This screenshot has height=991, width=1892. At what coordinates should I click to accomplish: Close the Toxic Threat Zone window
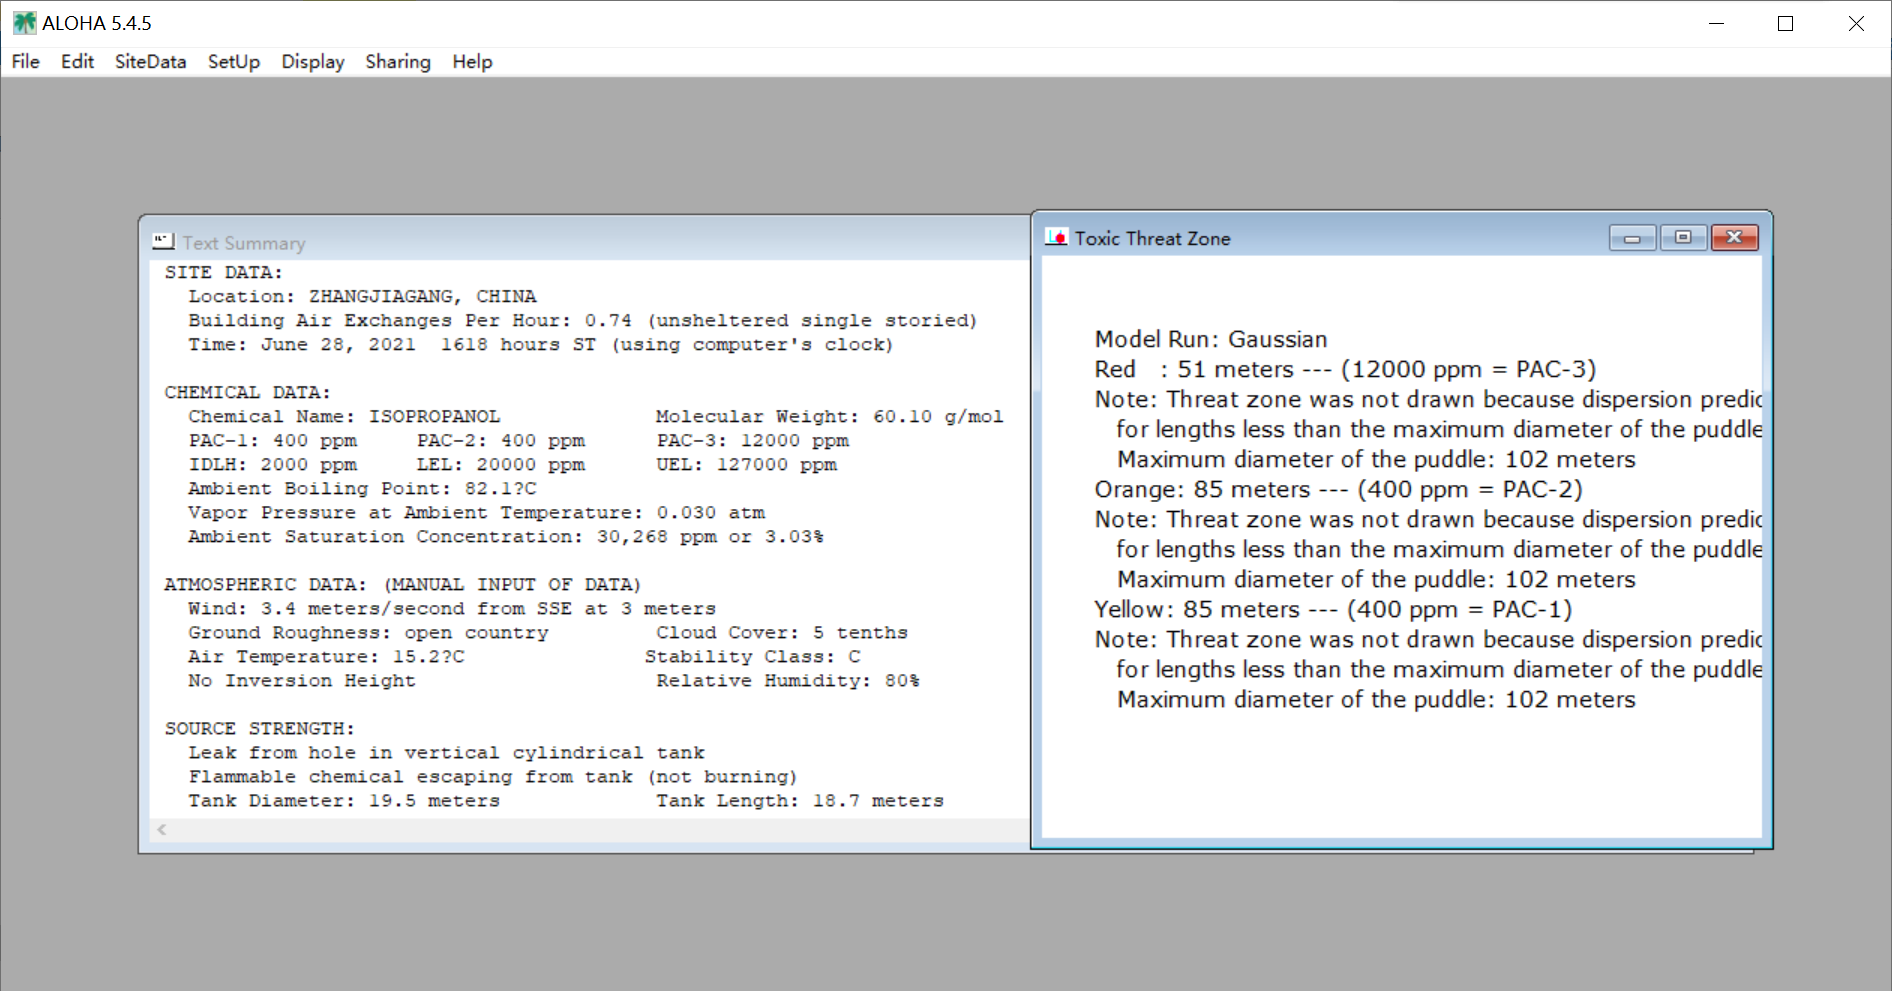tap(1735, 238)
